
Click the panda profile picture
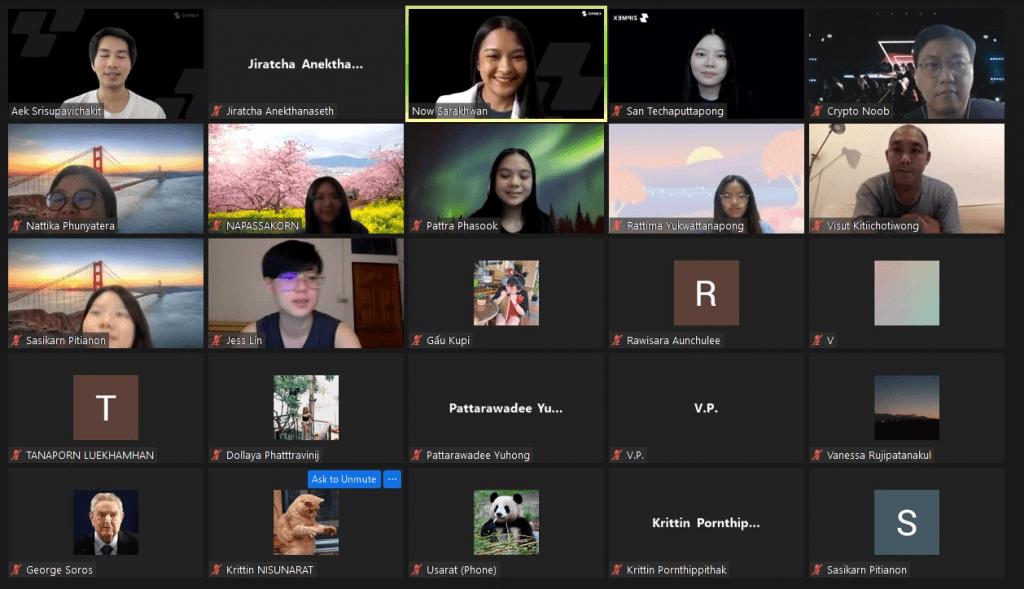coord(506,522)
